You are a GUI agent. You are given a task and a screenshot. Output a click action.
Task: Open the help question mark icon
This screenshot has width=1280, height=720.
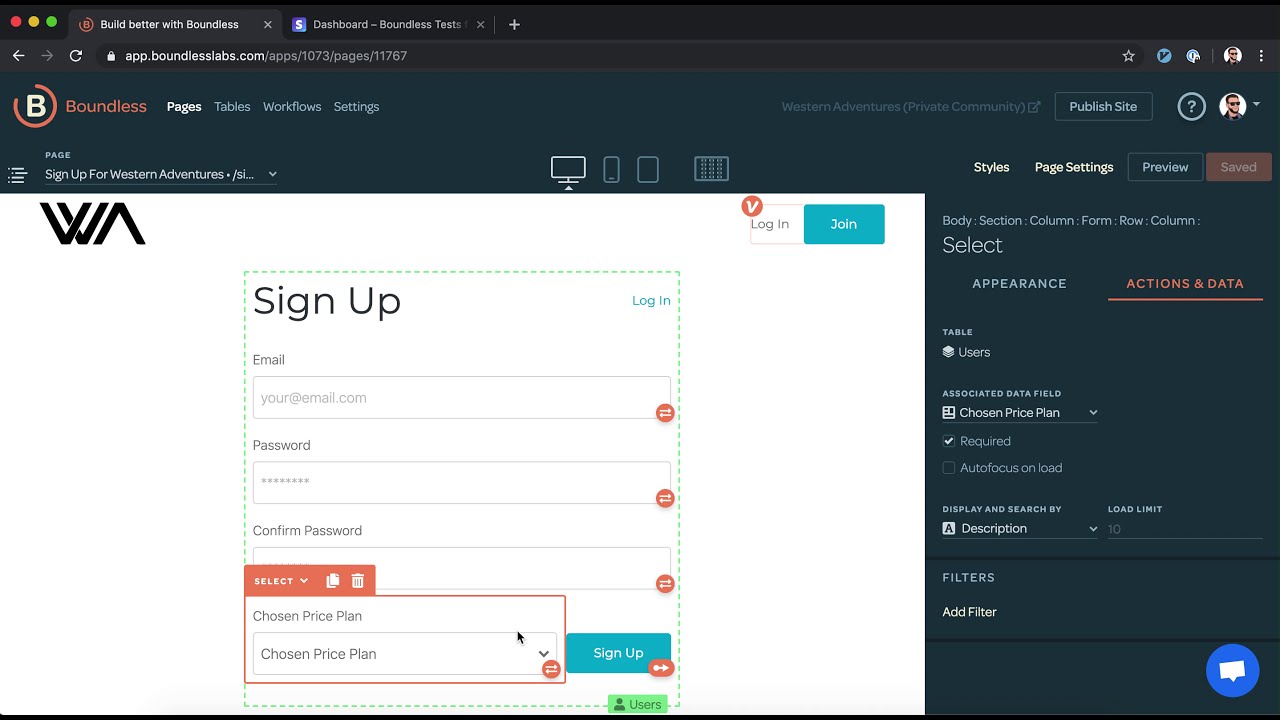pos(1191,106)
